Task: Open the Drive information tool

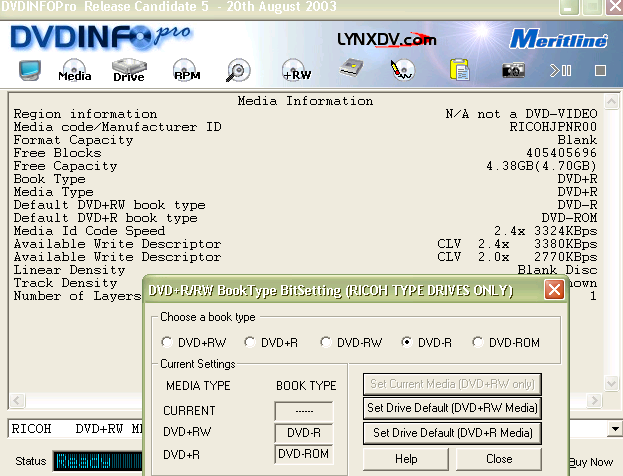Action: click(x=129, y=70)
